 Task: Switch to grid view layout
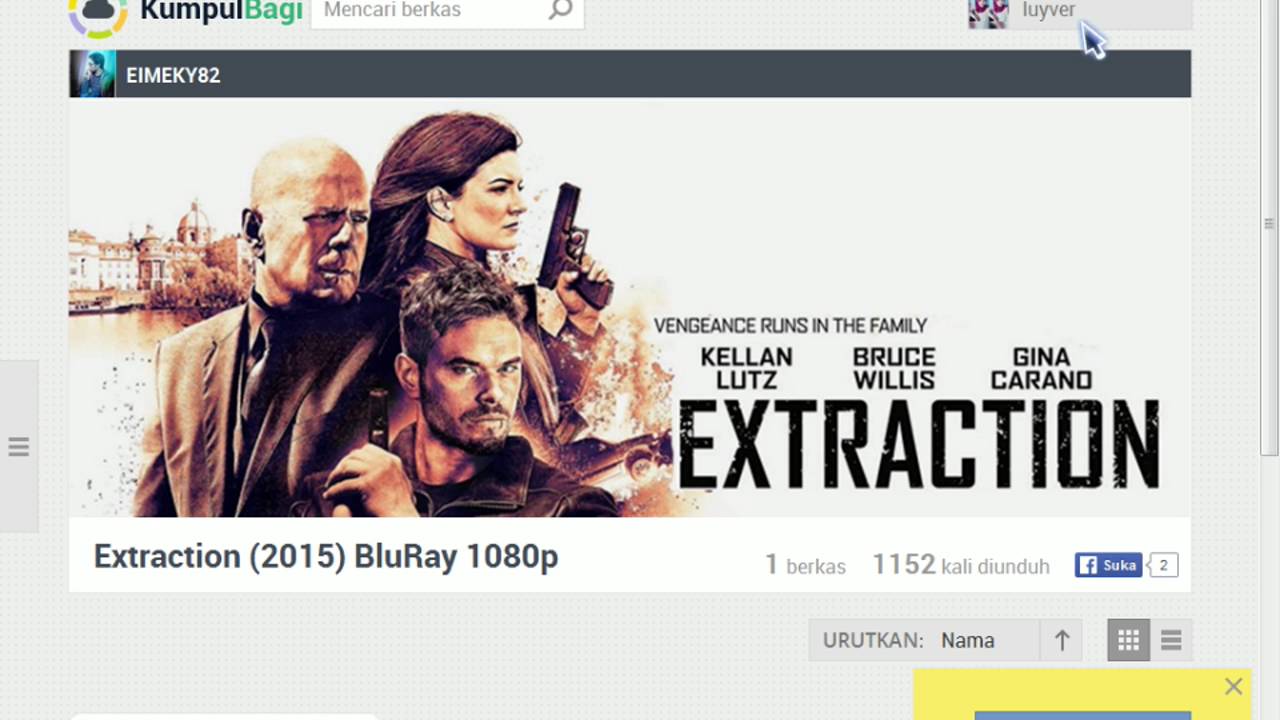[1128, 640]
